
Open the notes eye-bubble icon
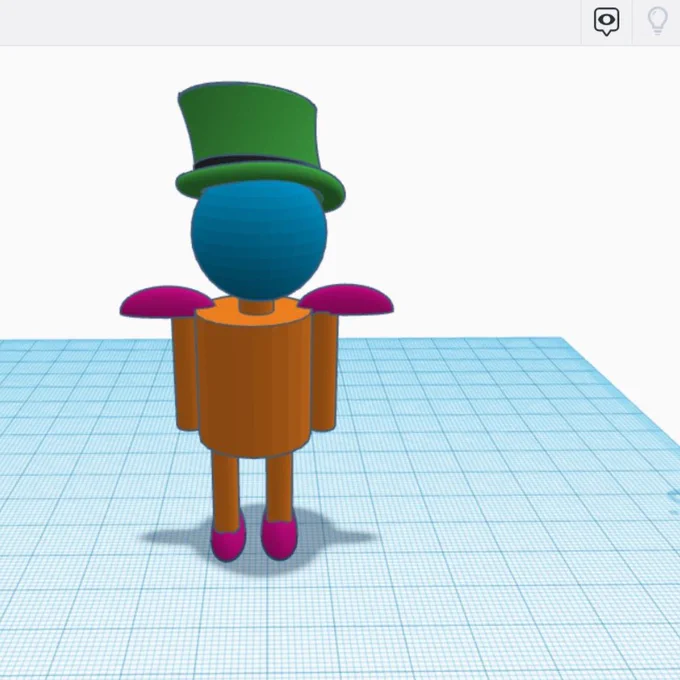pyautogui.click(x=606, y=21)
